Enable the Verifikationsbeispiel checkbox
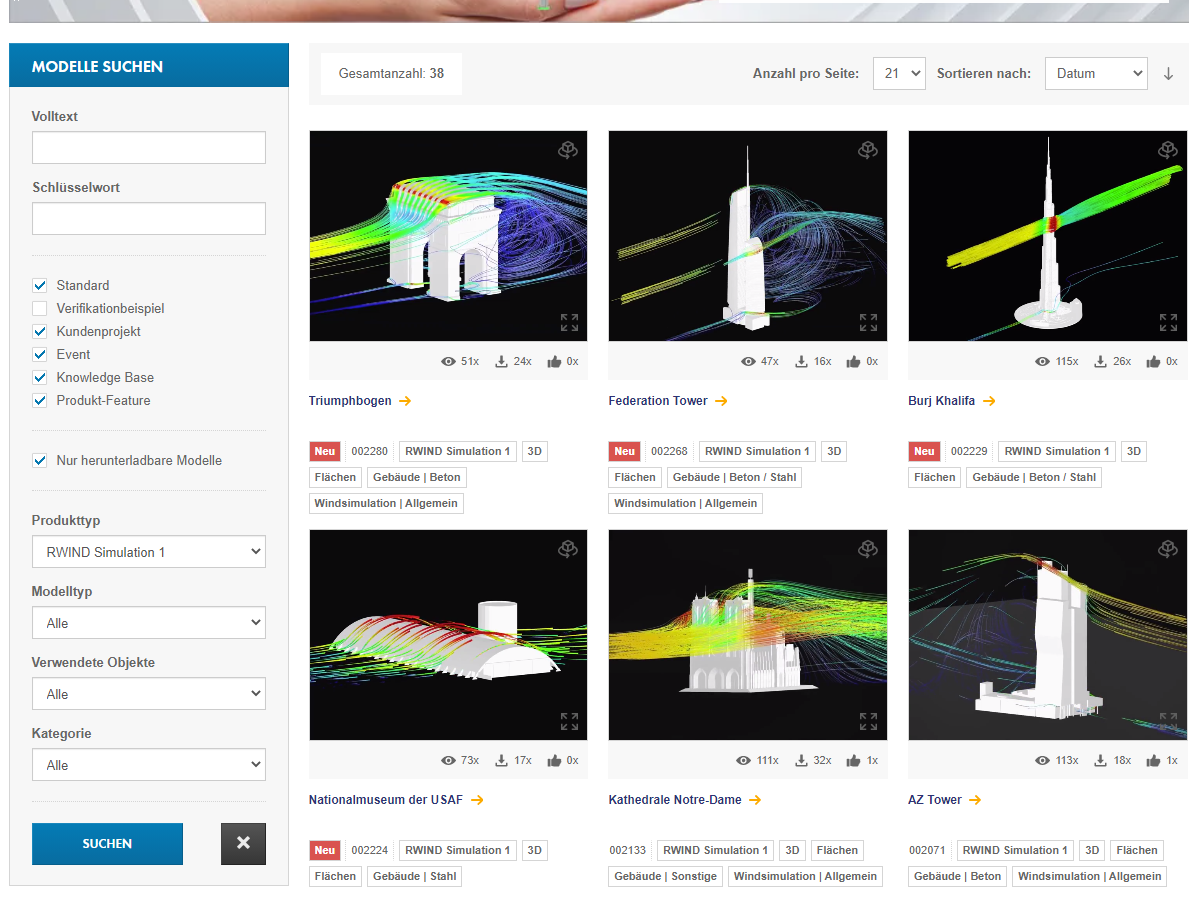Screen dimensions: 1200x900 point(39,308)
